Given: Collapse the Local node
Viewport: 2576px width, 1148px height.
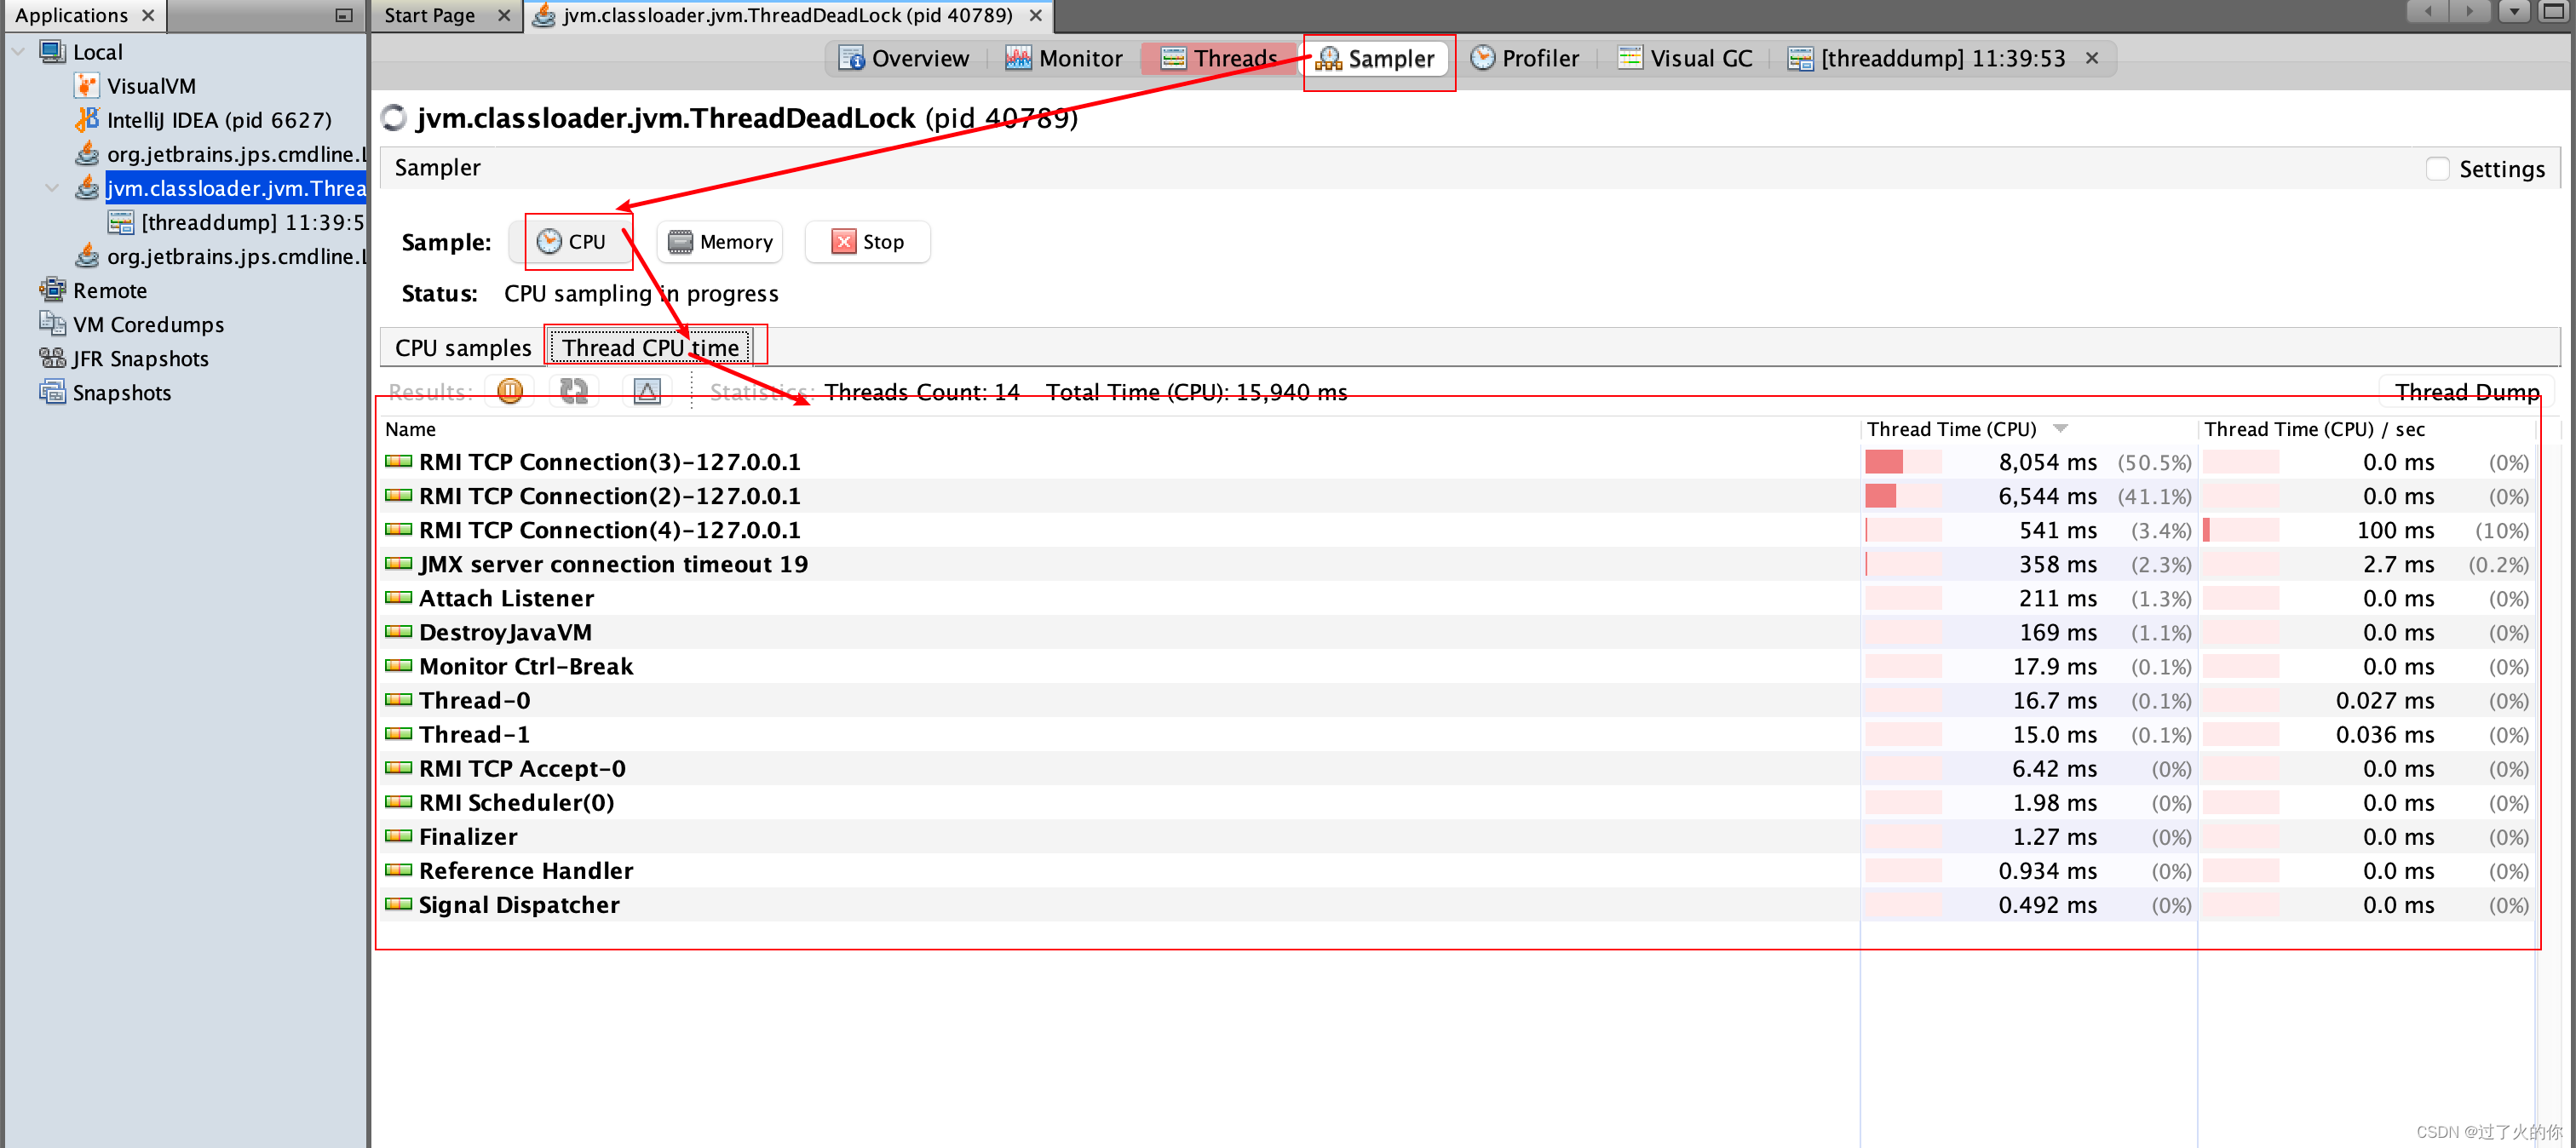Looking at the screenshot, I should 18,52.
